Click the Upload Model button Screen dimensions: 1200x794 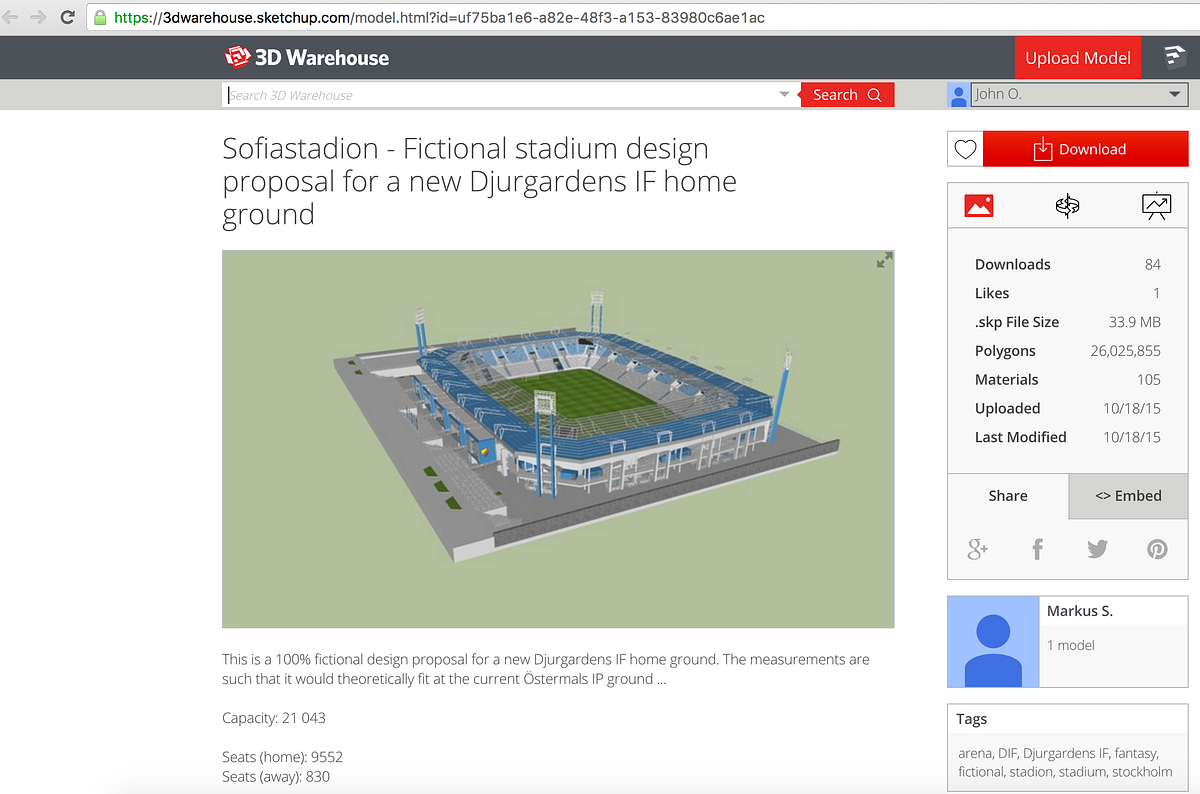pyautogui.click(x=1078, y=58)
